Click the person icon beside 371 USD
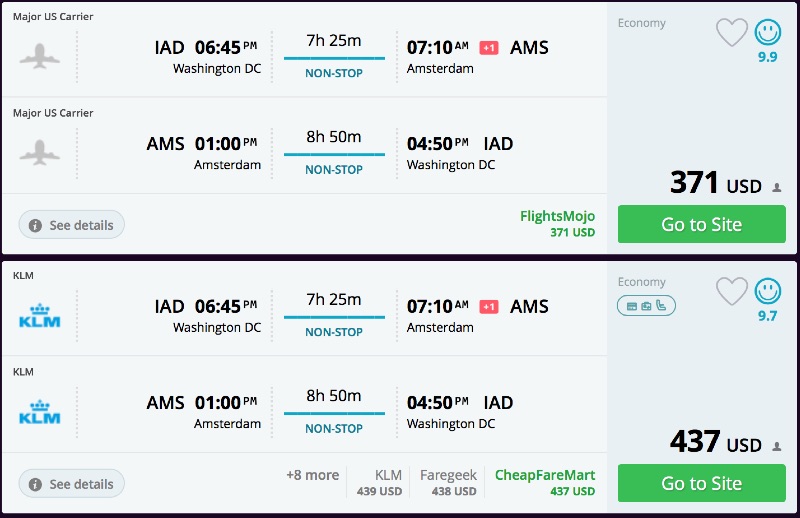This screenshot has height=518, width=800. coord(776,187)
